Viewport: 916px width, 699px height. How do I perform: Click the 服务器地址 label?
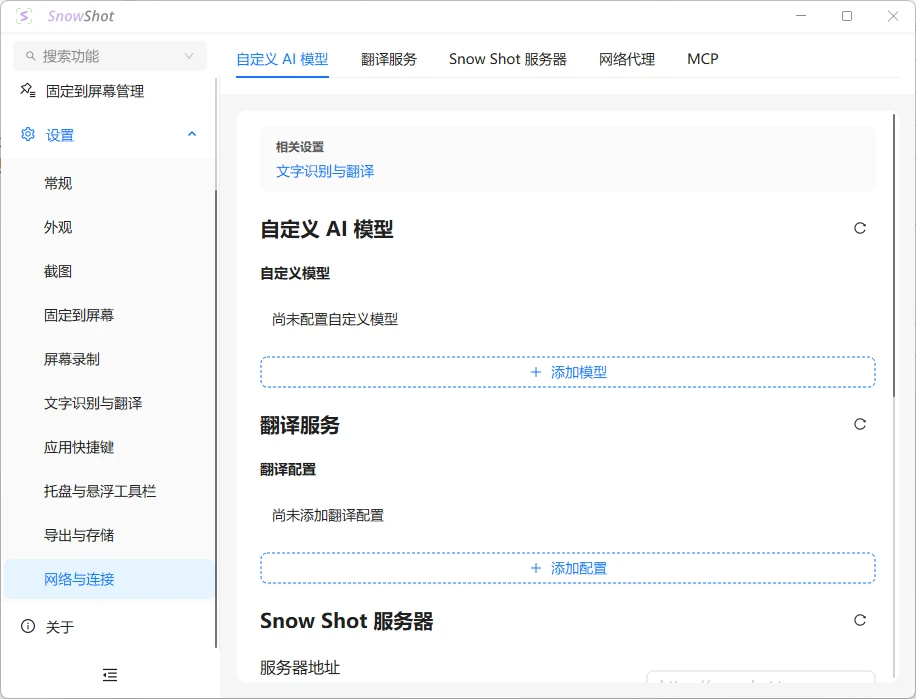tap(300, 667)
